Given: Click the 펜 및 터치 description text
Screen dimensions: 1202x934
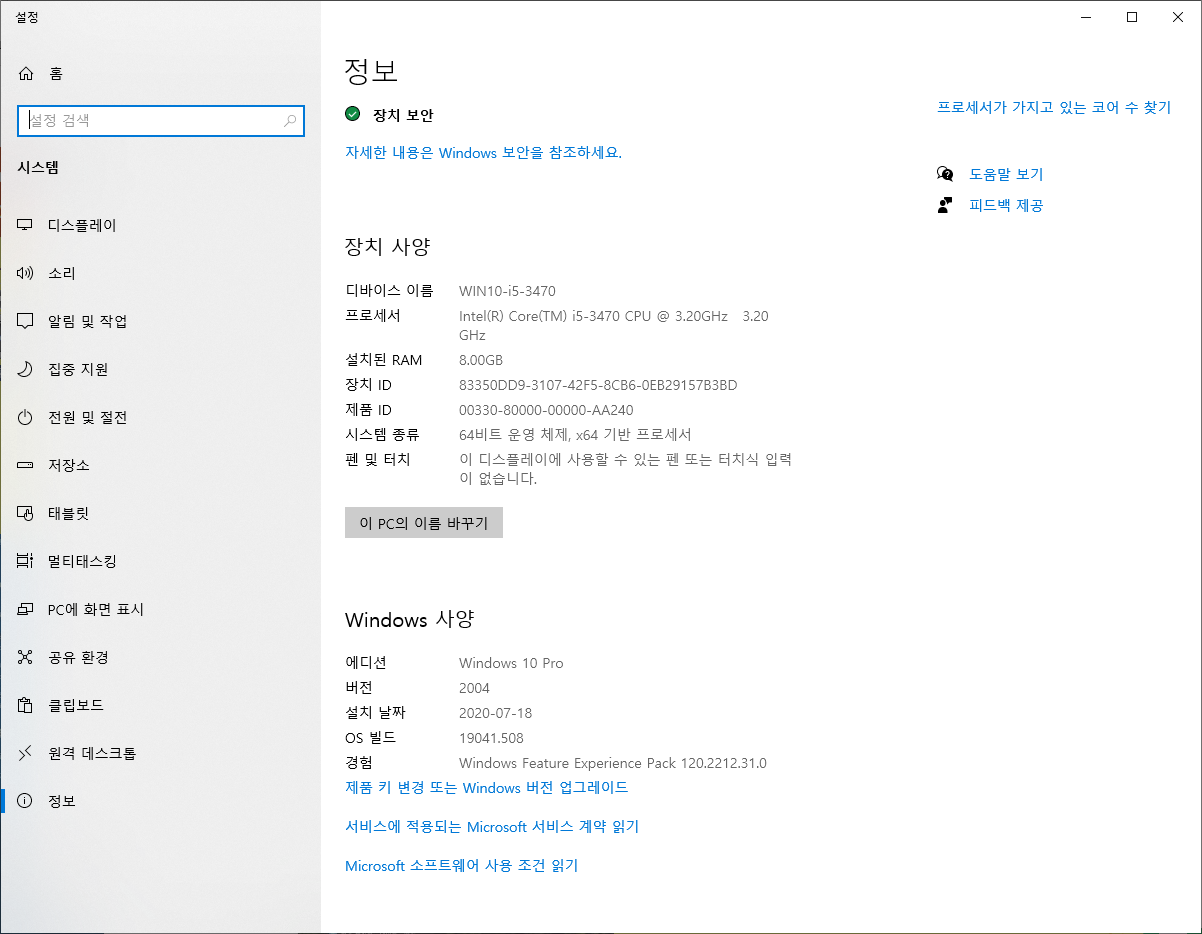Looking at the screenshot, I should [x=626, y=469].
